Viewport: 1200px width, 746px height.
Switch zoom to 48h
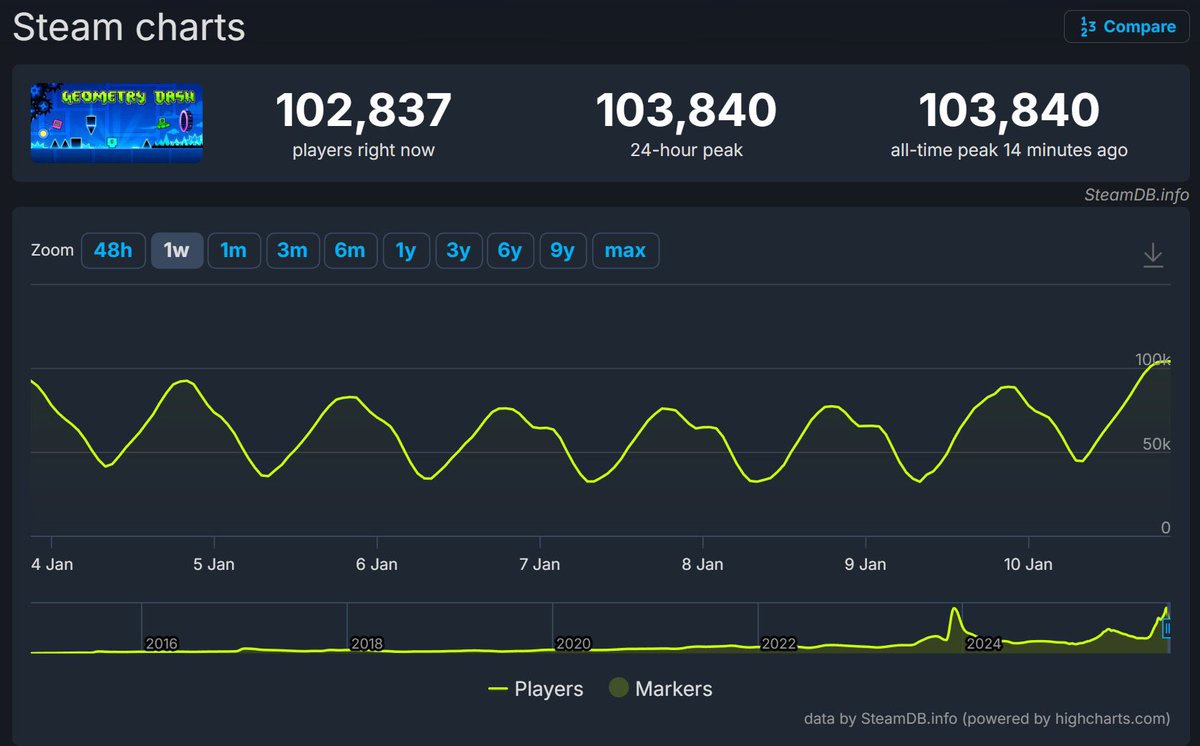tap(113, 250)
